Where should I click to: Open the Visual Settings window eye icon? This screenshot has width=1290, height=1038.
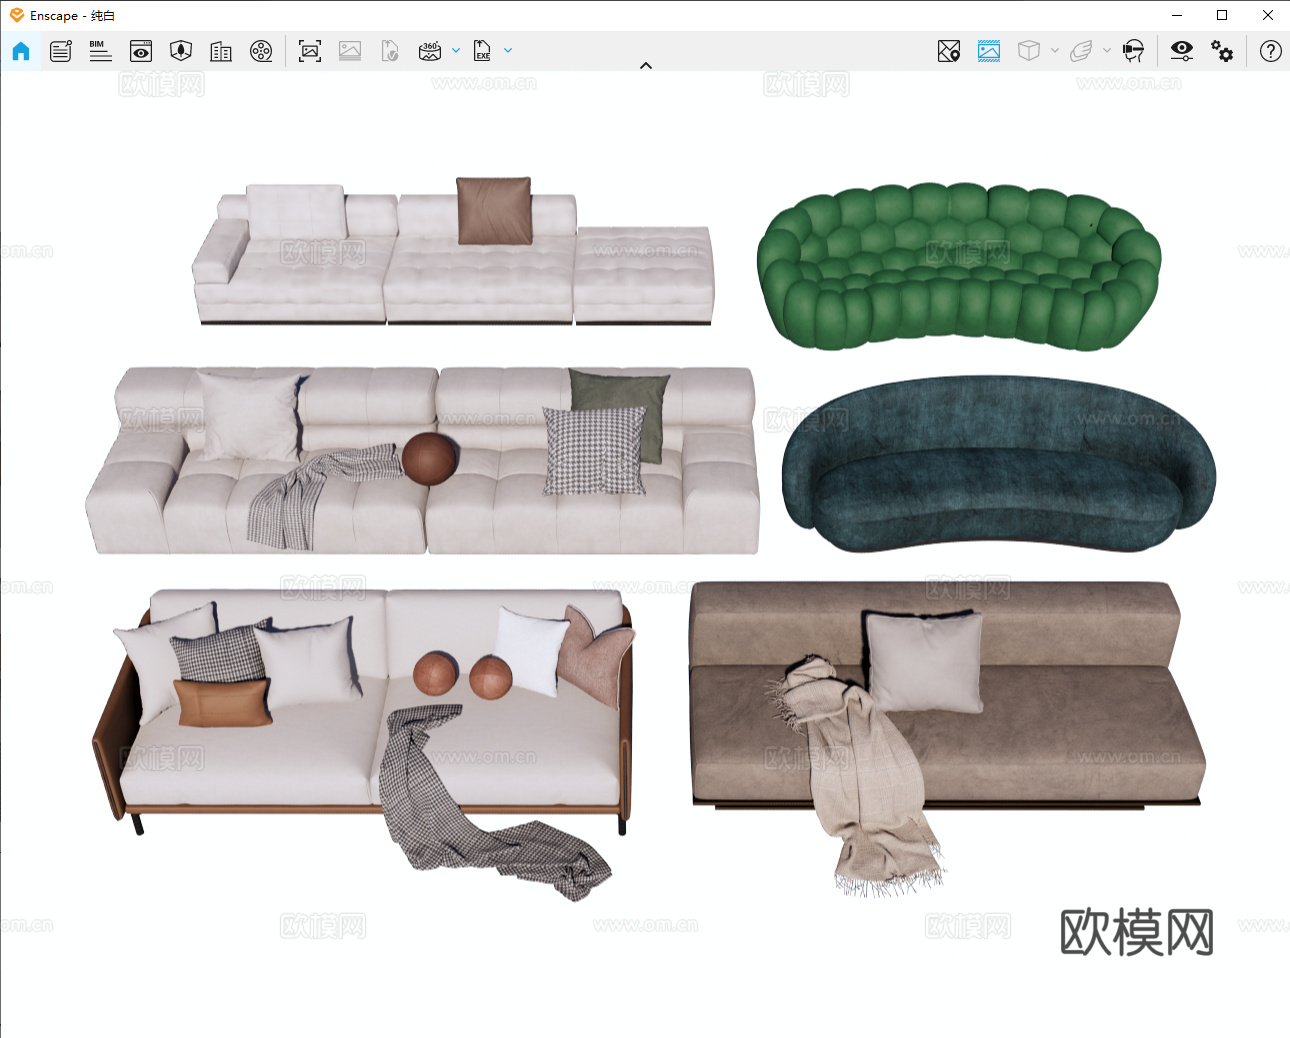pos(141,51)
